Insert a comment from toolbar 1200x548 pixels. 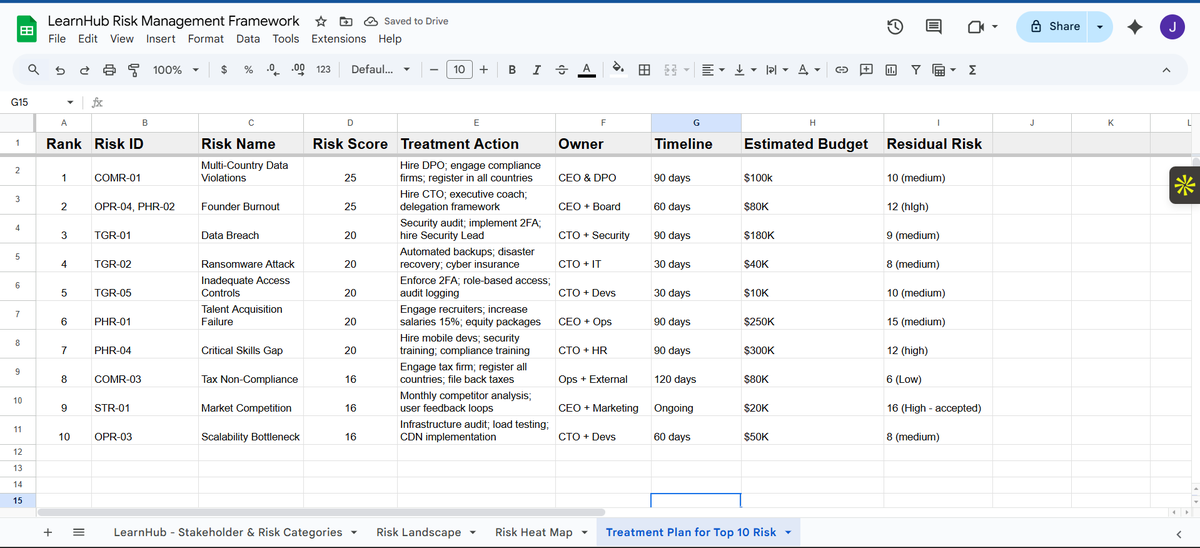coord(866,70)
